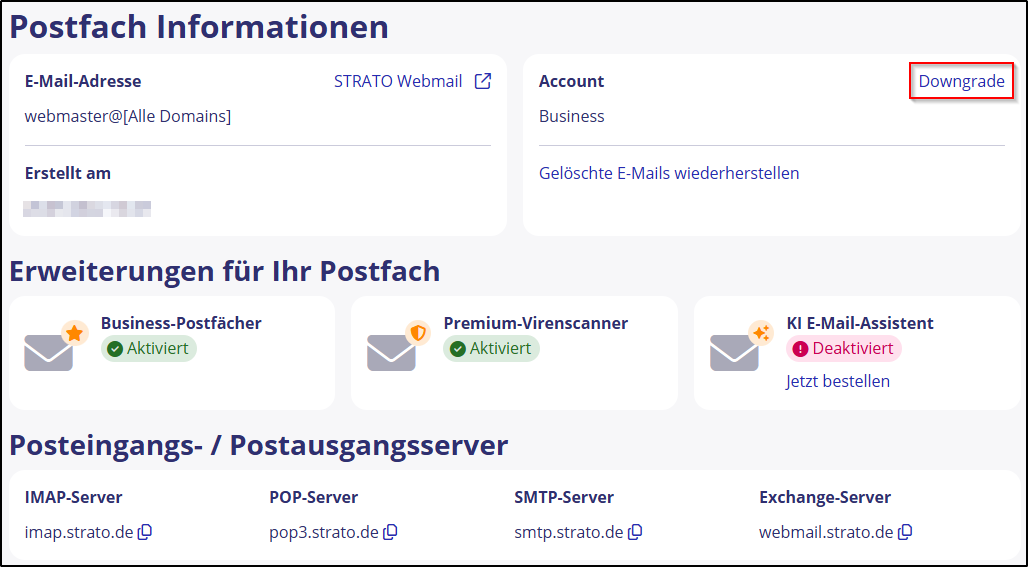
Task: Click the Posteingangs- / Postausgangsserver heading
Action: click(258, 446)
